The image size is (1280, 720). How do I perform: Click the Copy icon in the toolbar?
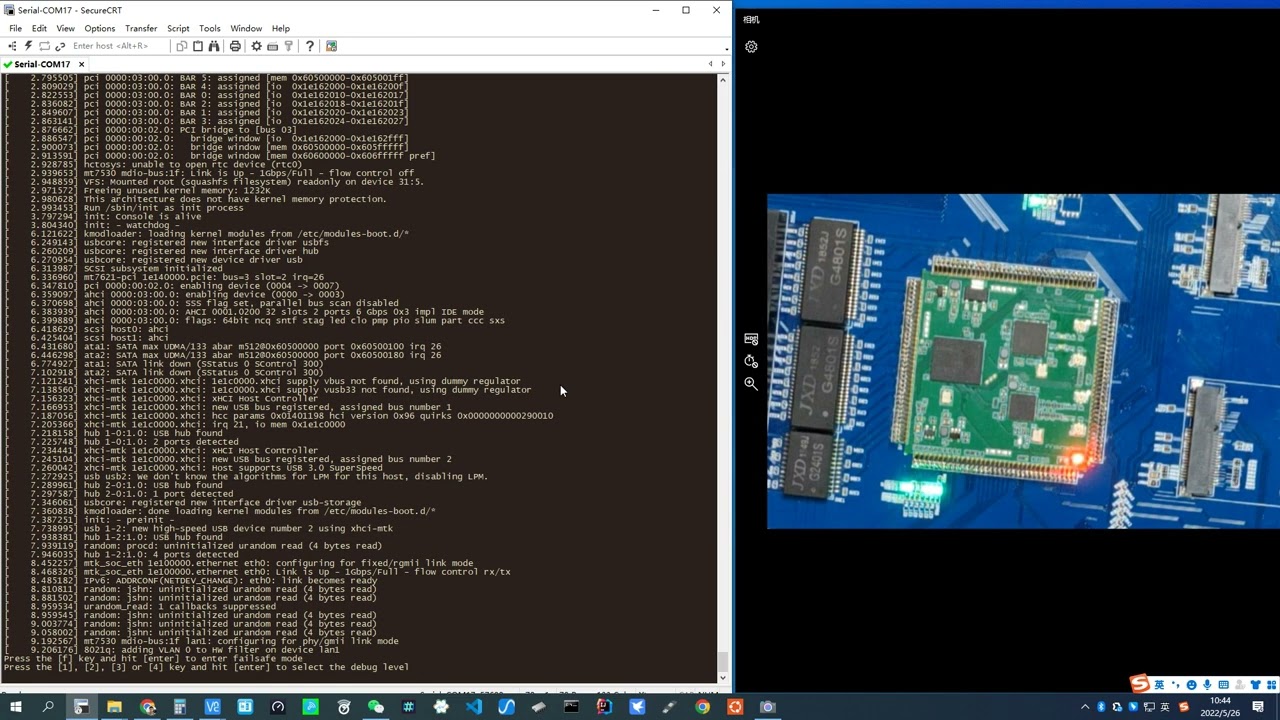click(x=181, y=46)
